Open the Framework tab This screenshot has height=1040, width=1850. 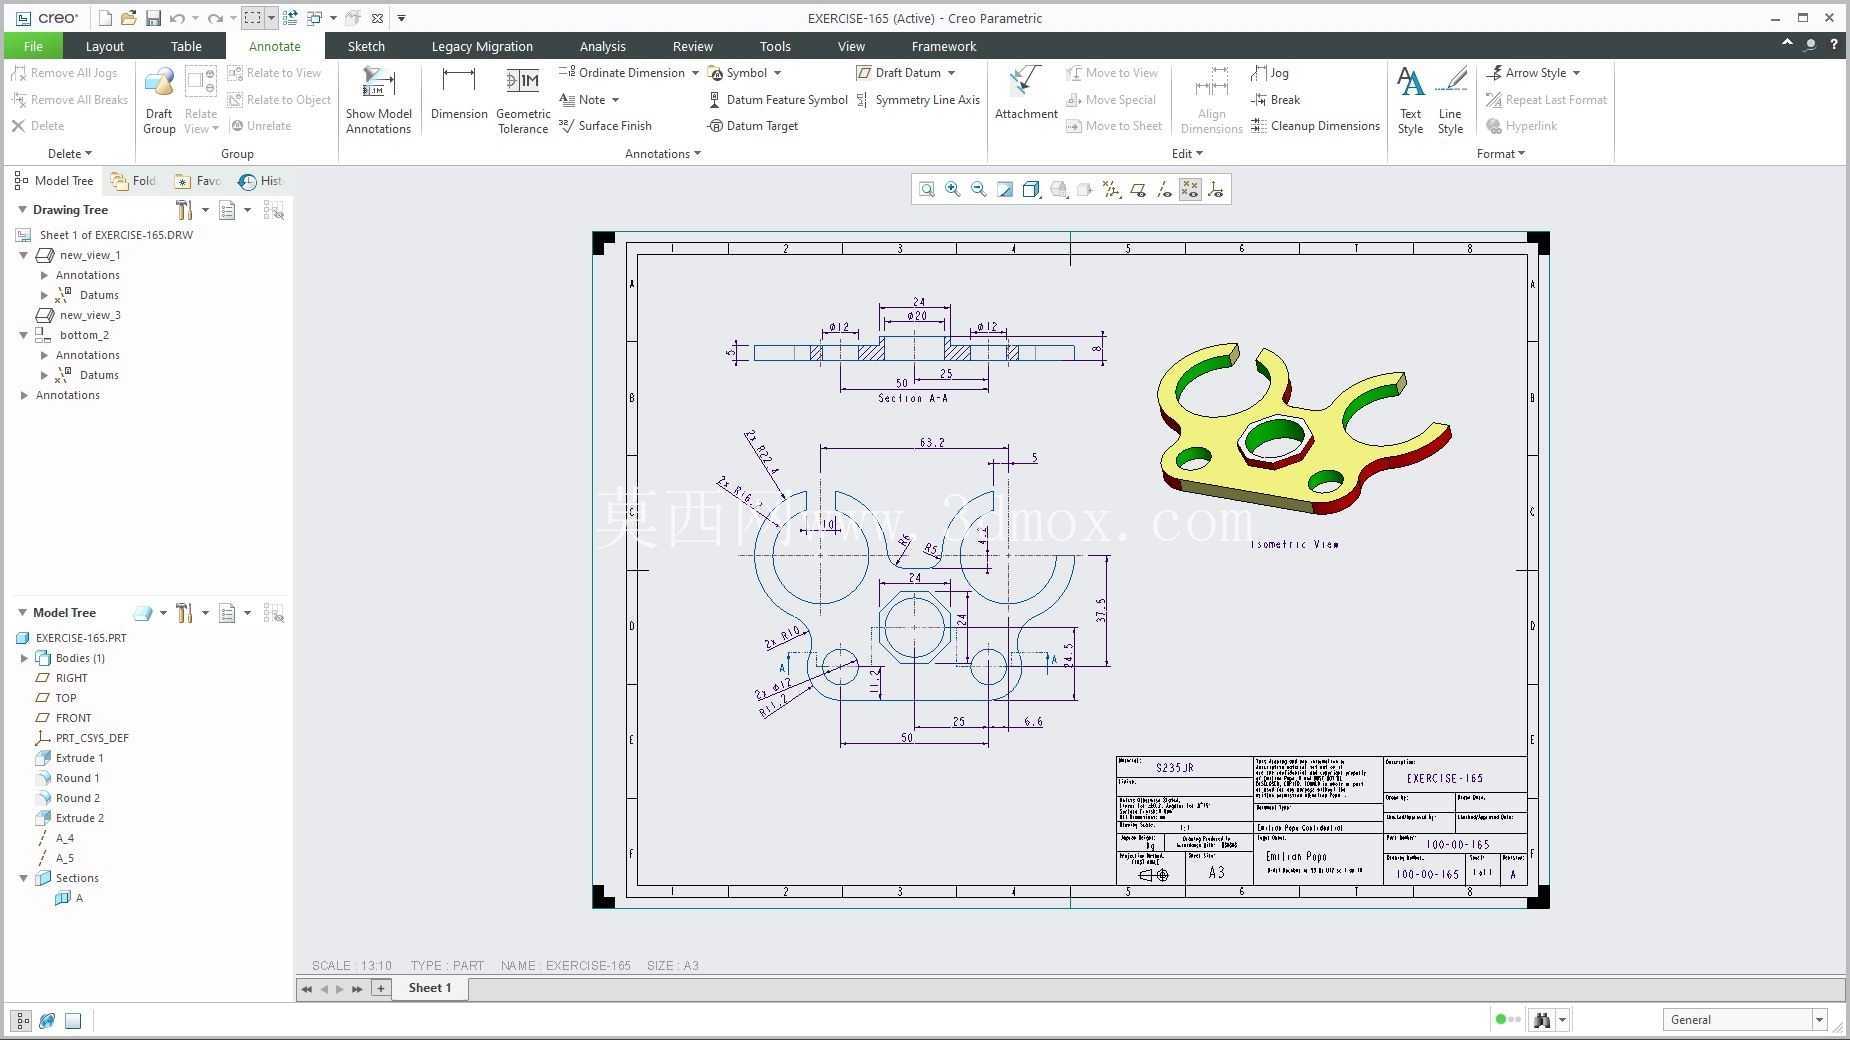pos(944,46)
